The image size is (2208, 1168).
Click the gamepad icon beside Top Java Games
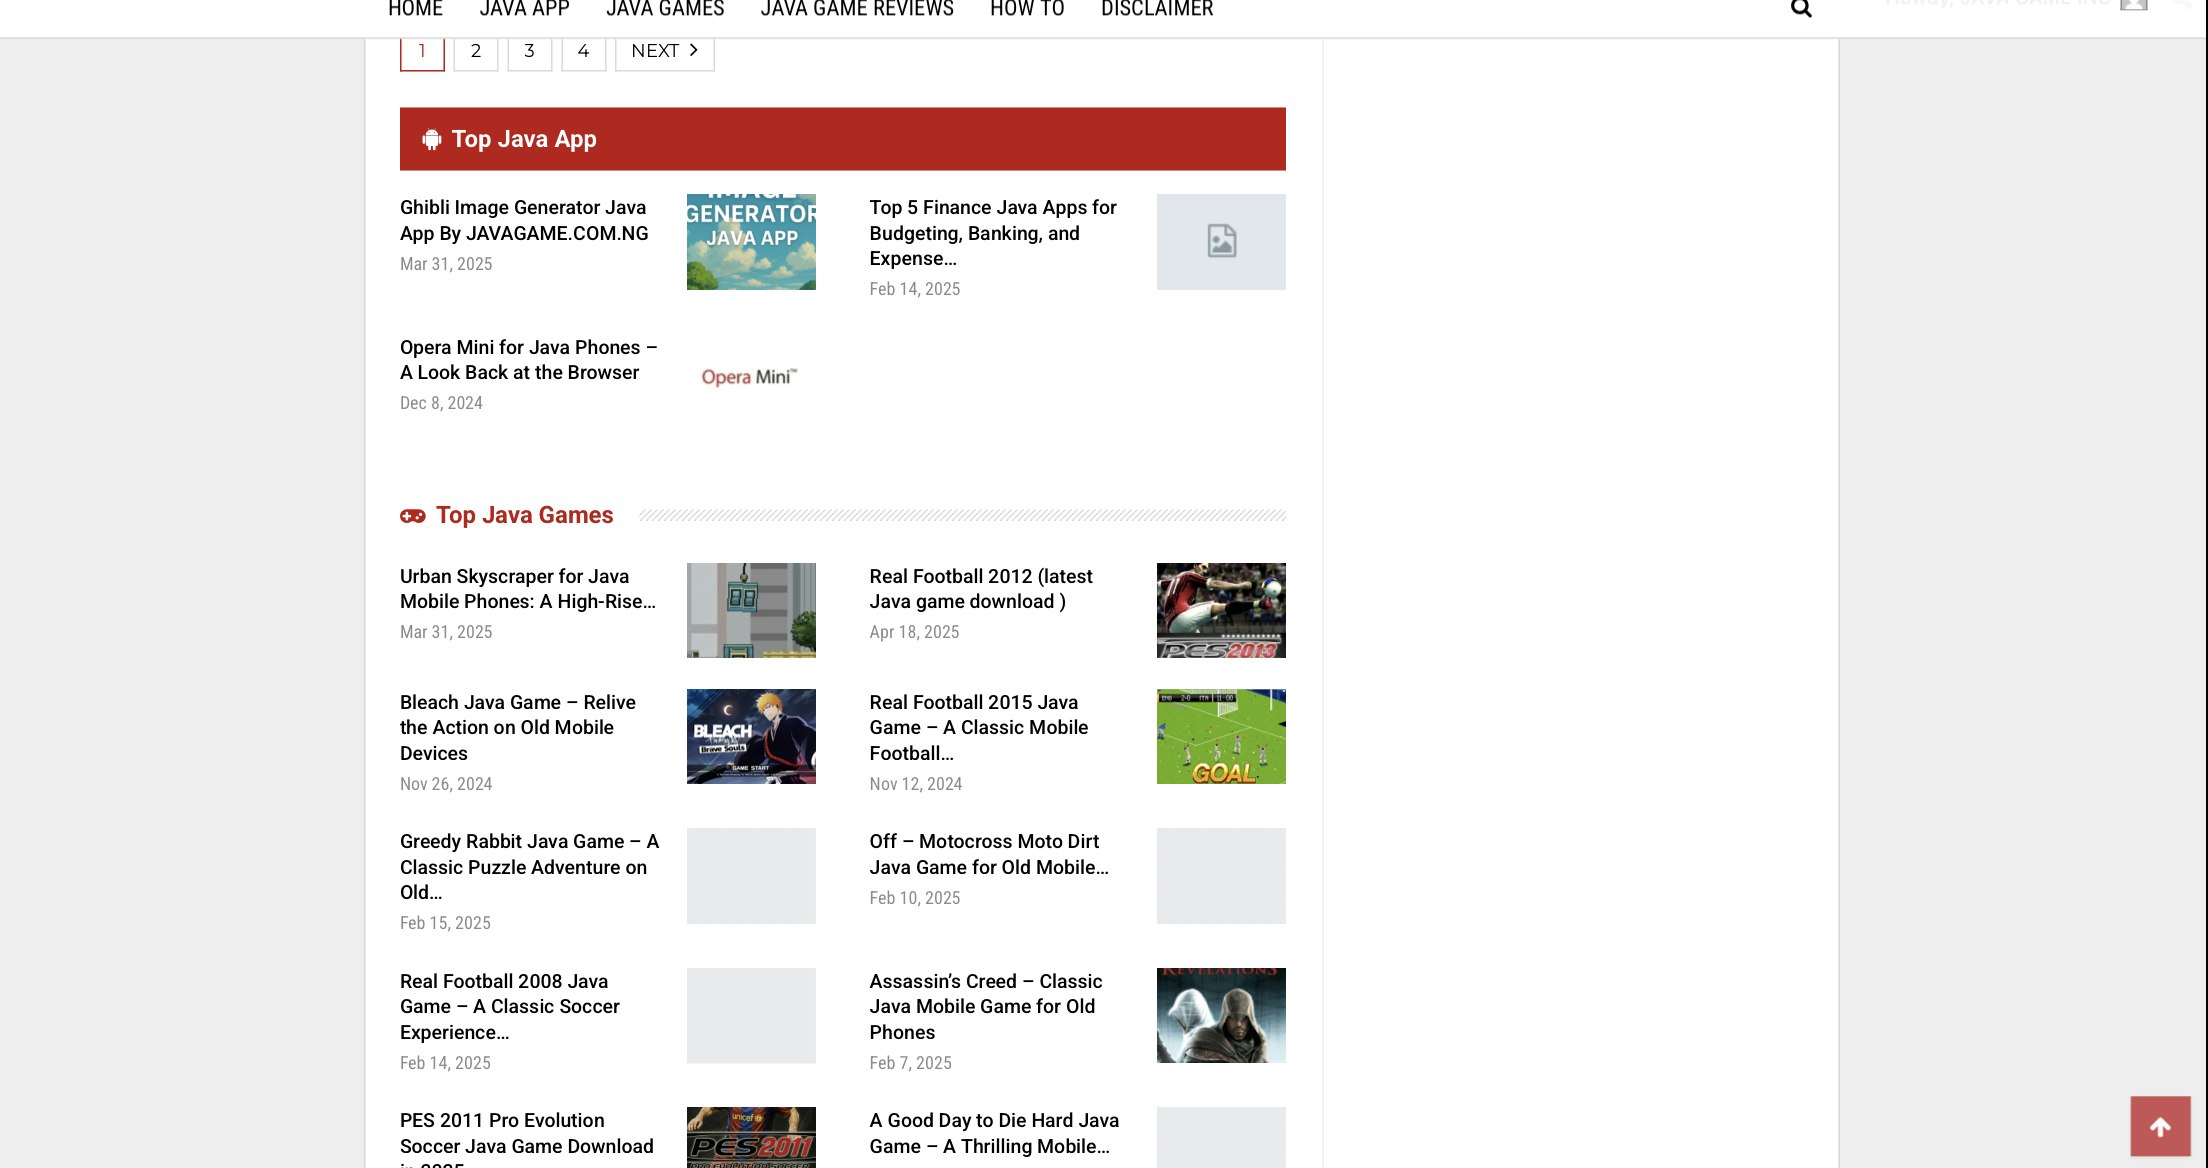[x=413, y=516]
